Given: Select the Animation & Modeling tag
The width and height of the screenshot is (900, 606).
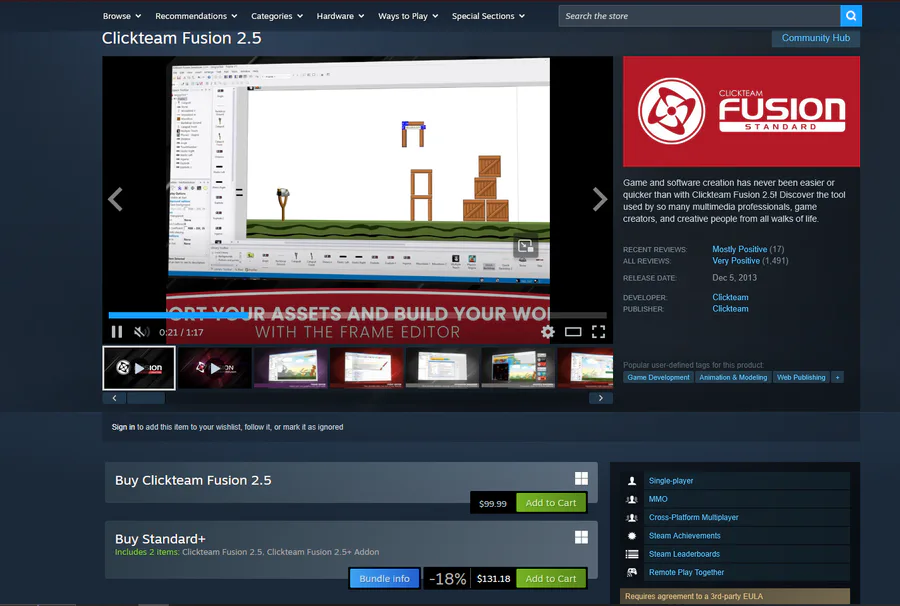Looking at the screenshot, I should click(733, 378).
